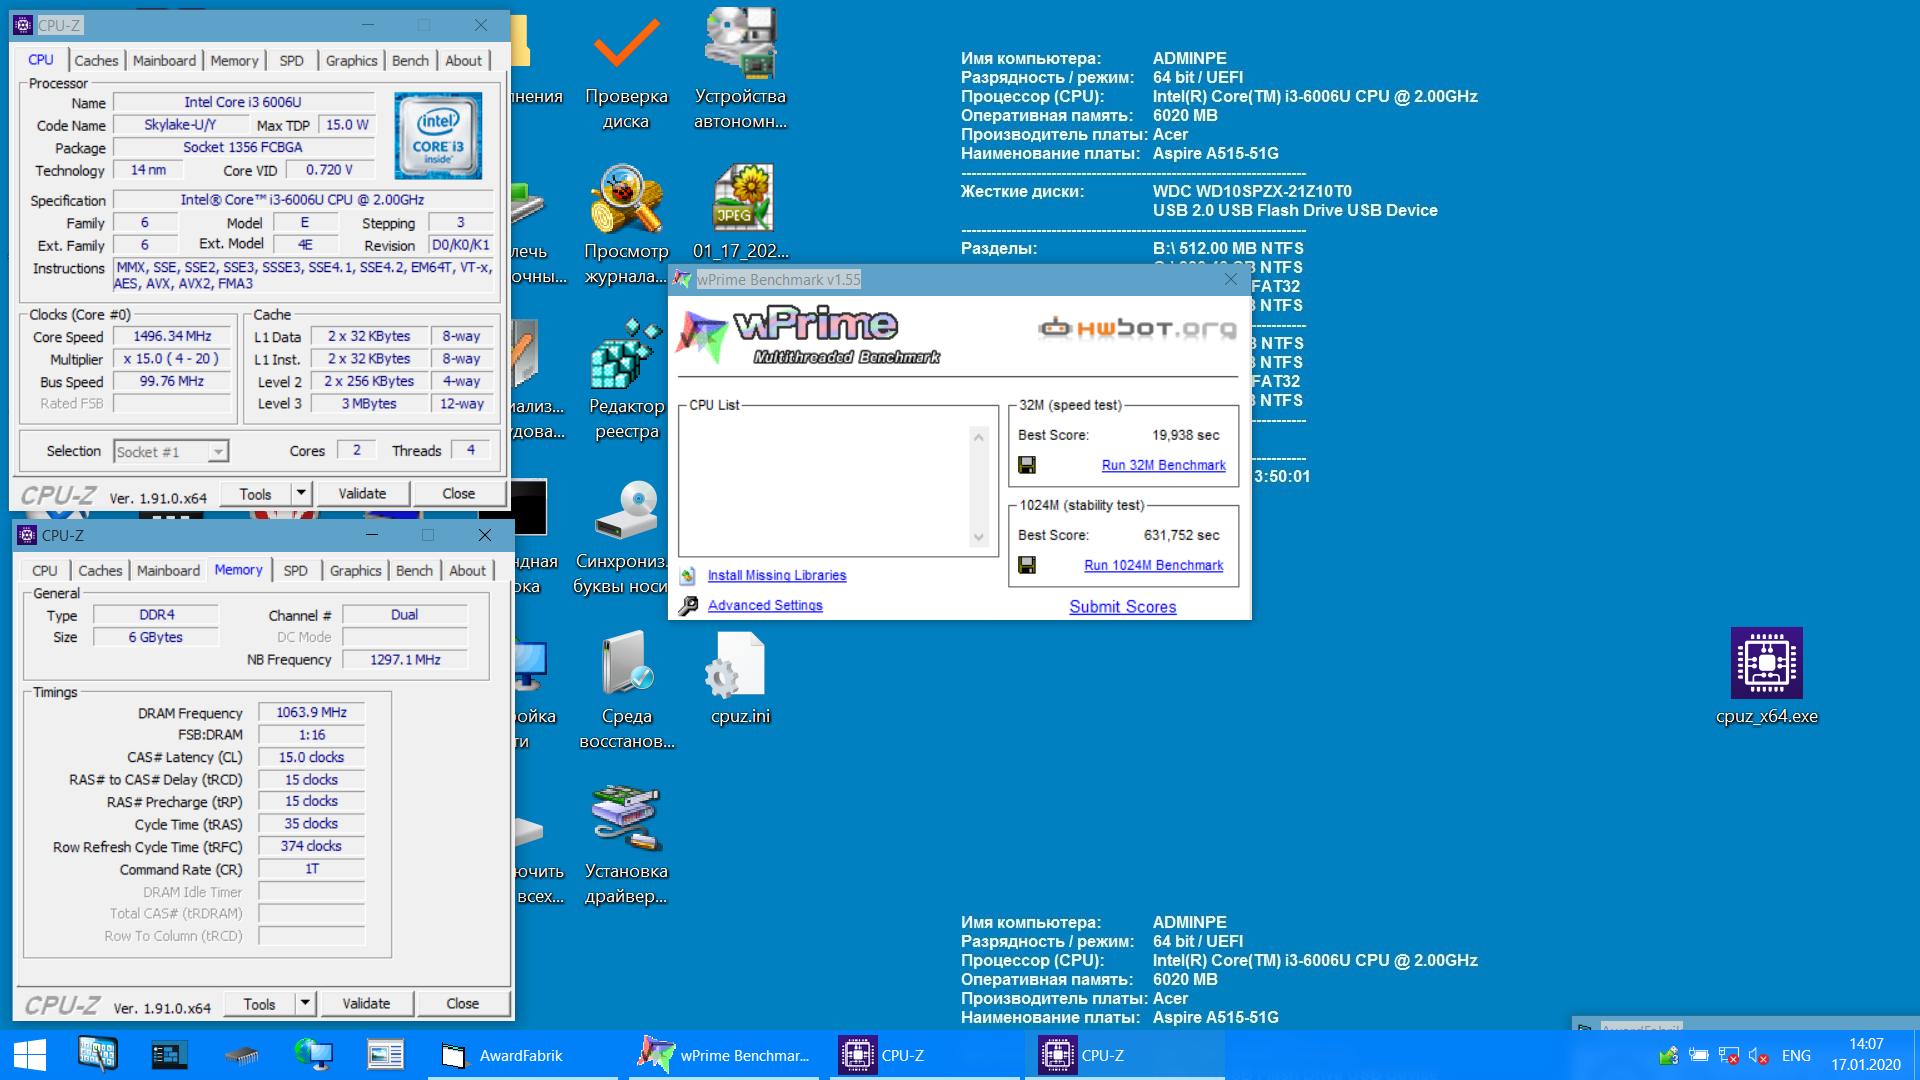
Task: Click Tools button in upper CPU-Z window
Action: pos(255,494)
